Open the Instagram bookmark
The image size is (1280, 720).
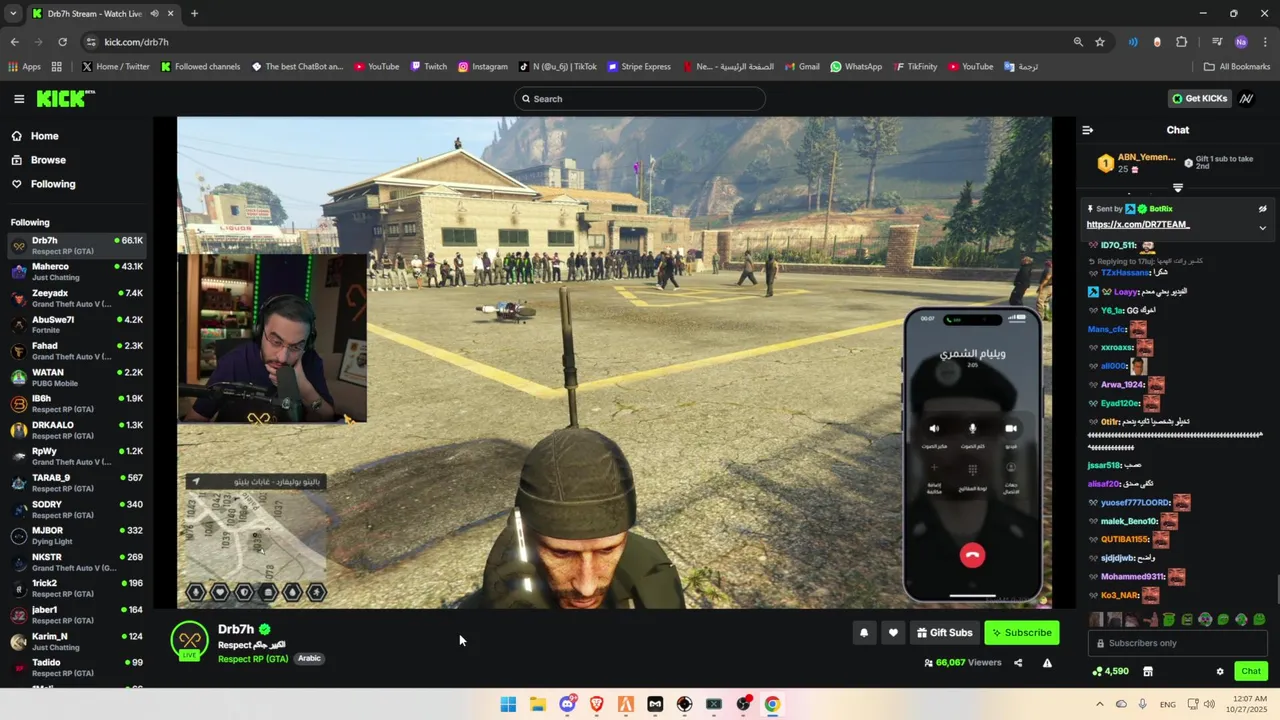point(482,67)
